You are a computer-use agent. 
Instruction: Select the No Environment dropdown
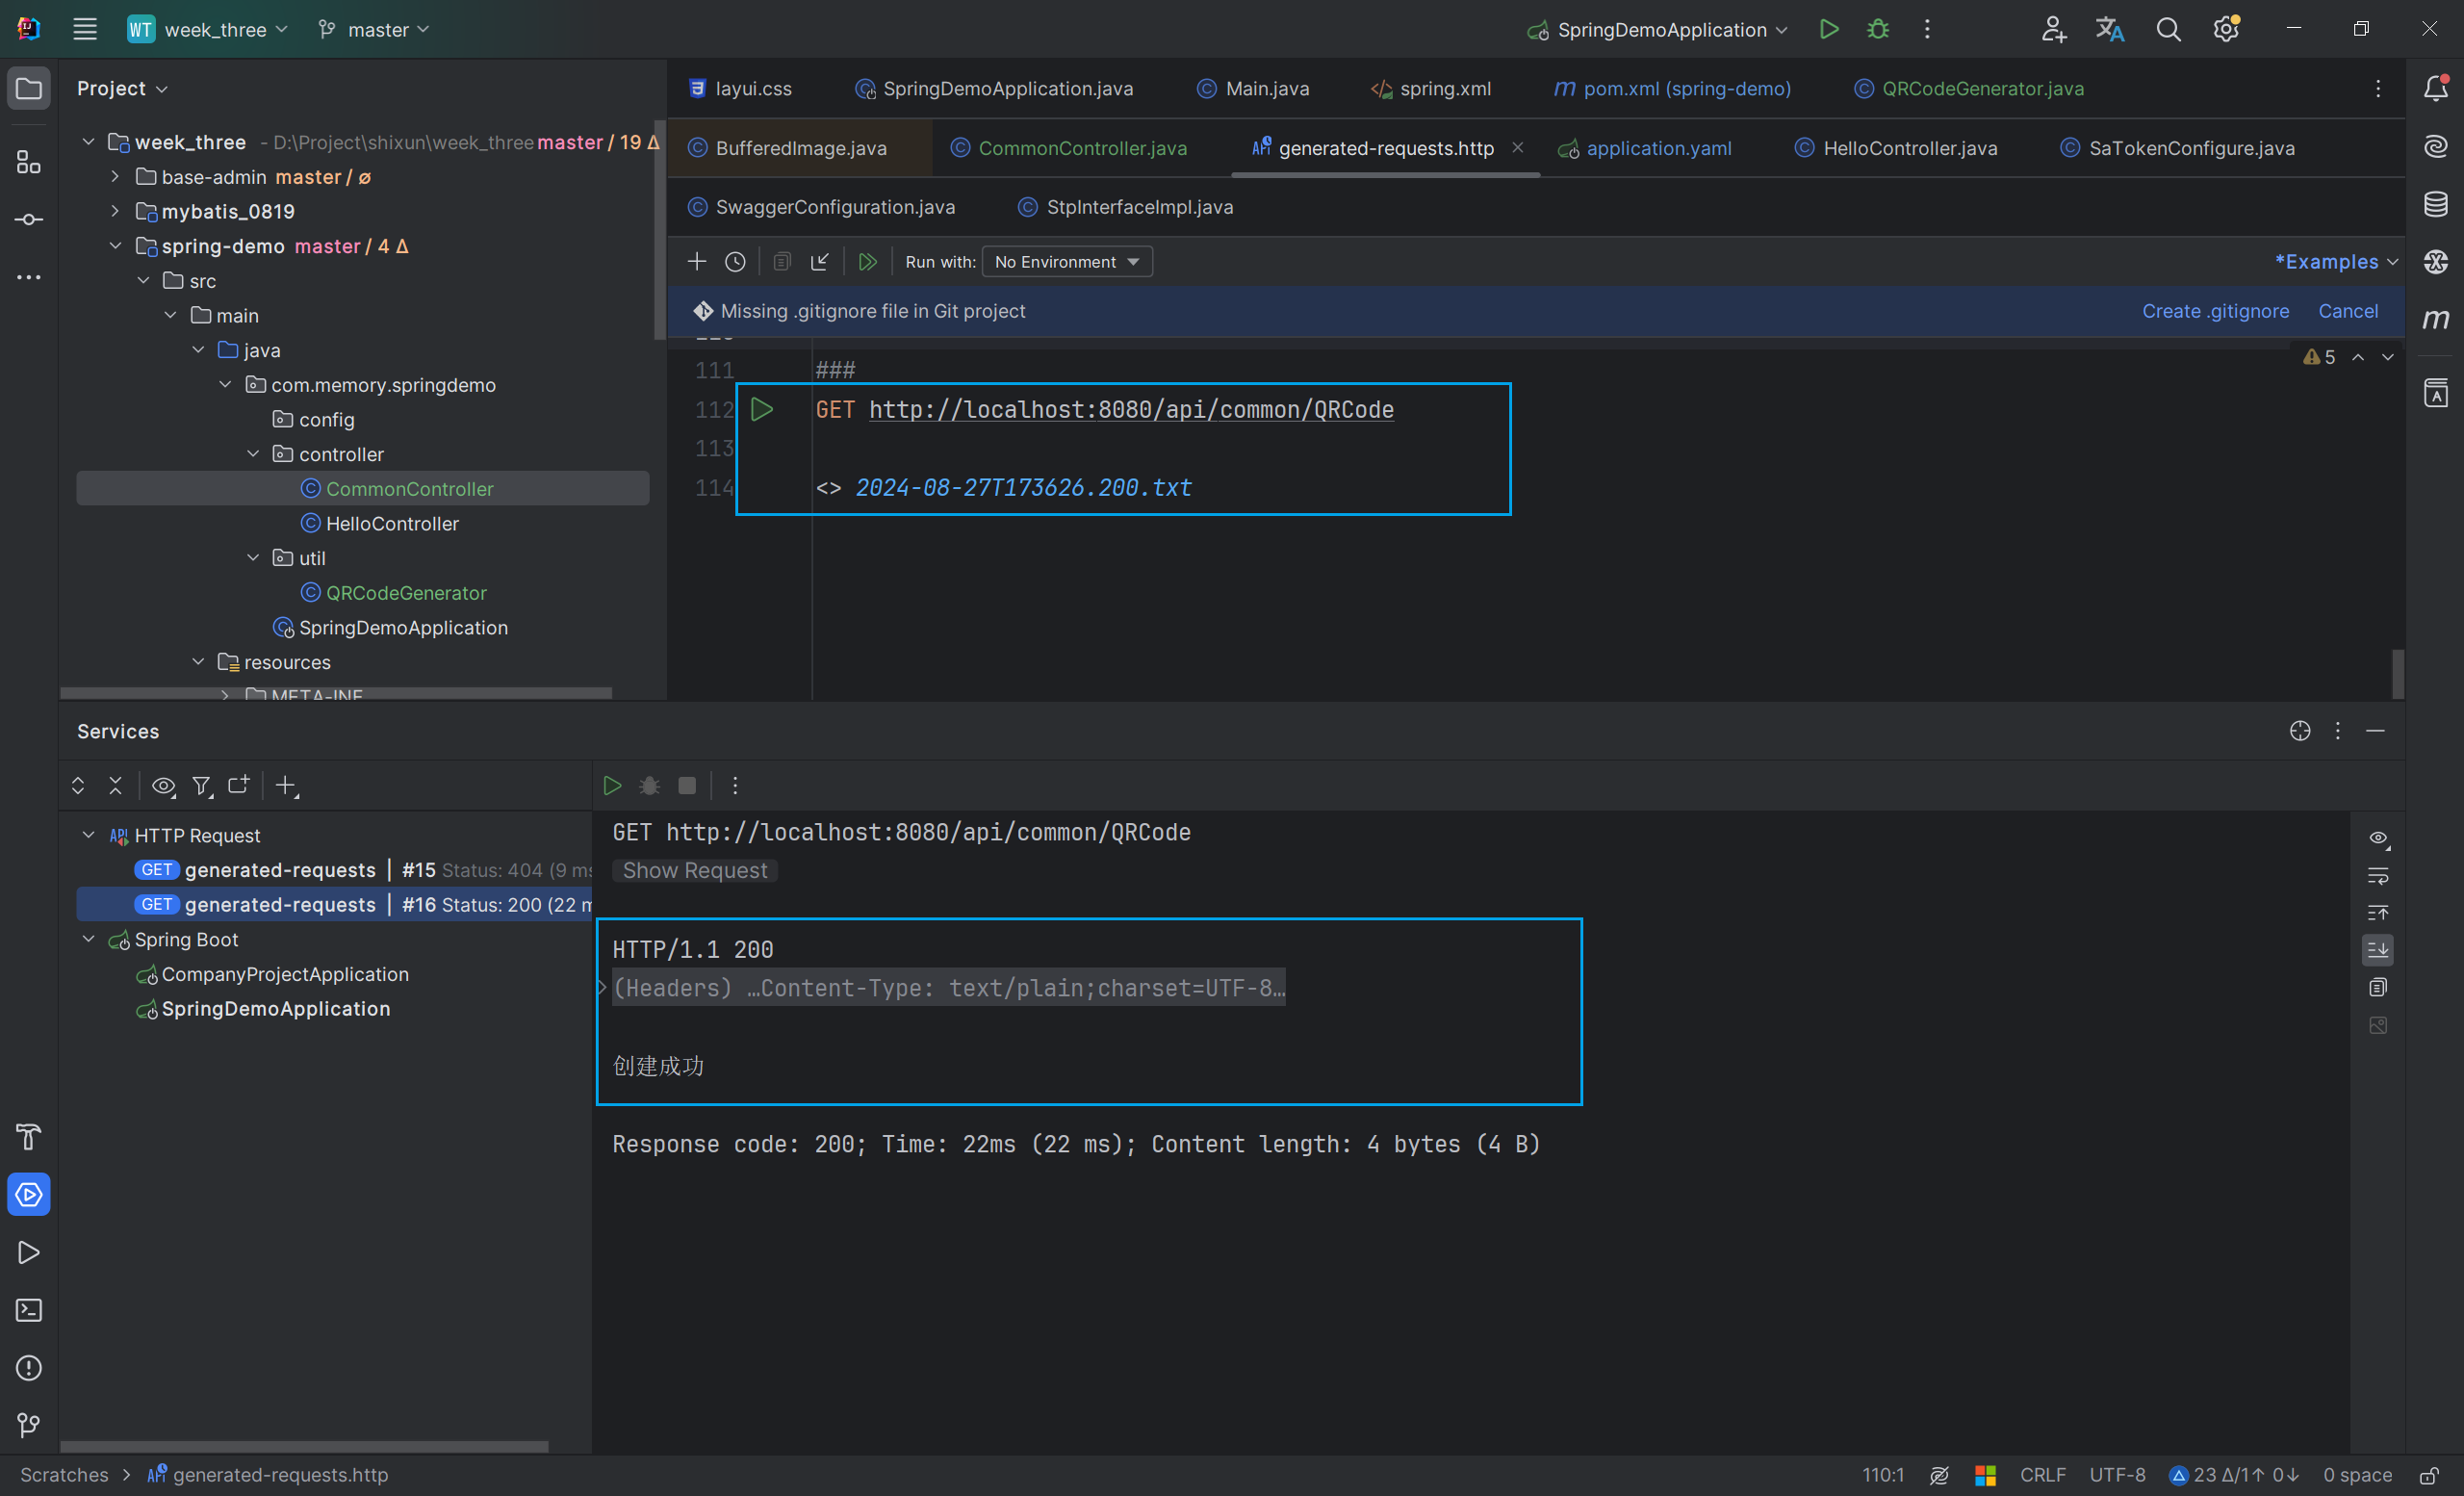(x=1063, y=261)
